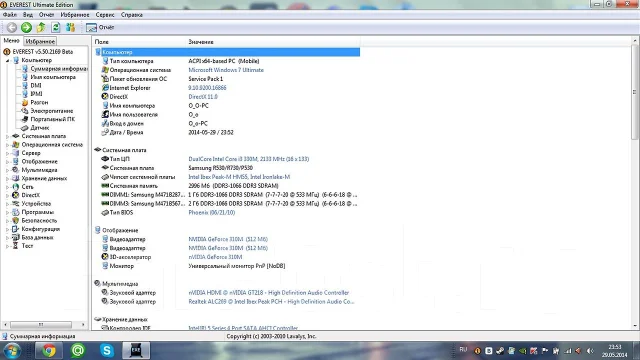Open Microsoft Windows 7 Ultimate link
The width and height of the screenshot is (640, 360).
click(x=226, y=70)
